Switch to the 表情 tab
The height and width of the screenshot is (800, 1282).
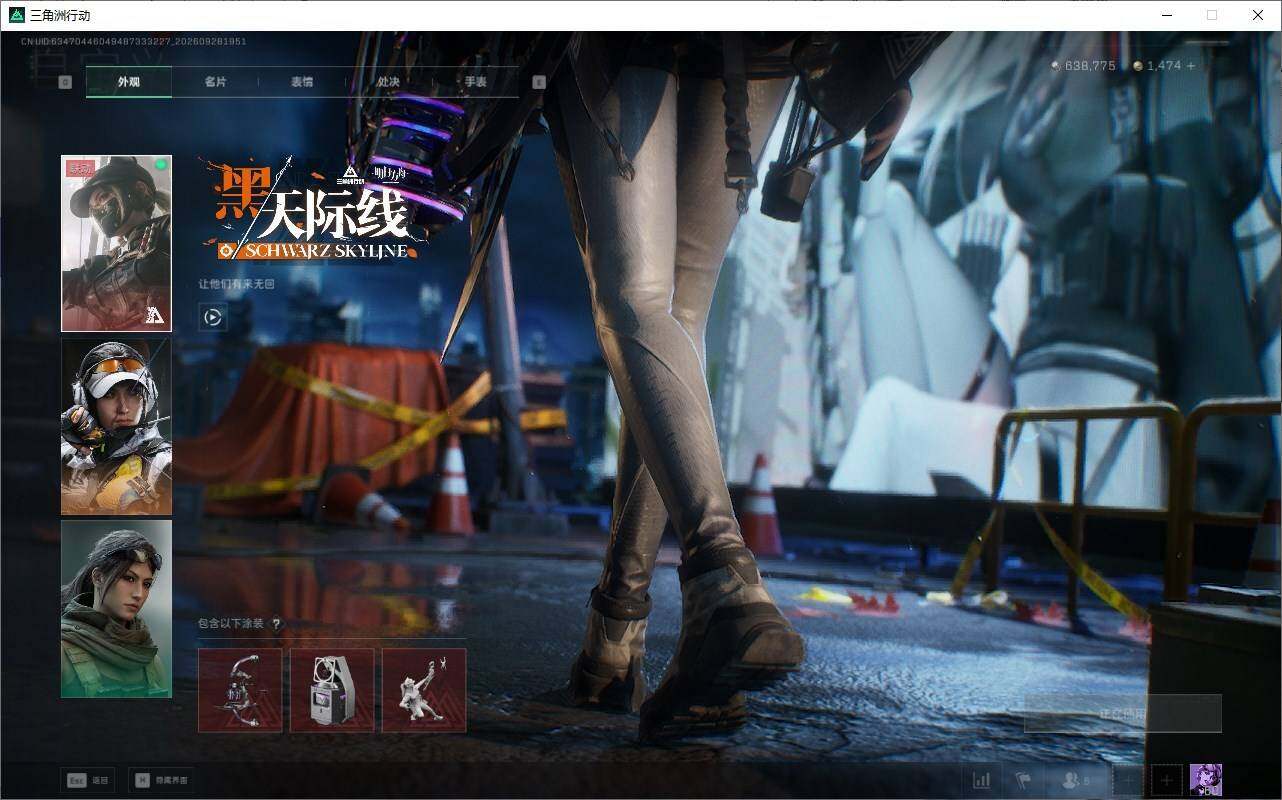(x=302, y=82)
